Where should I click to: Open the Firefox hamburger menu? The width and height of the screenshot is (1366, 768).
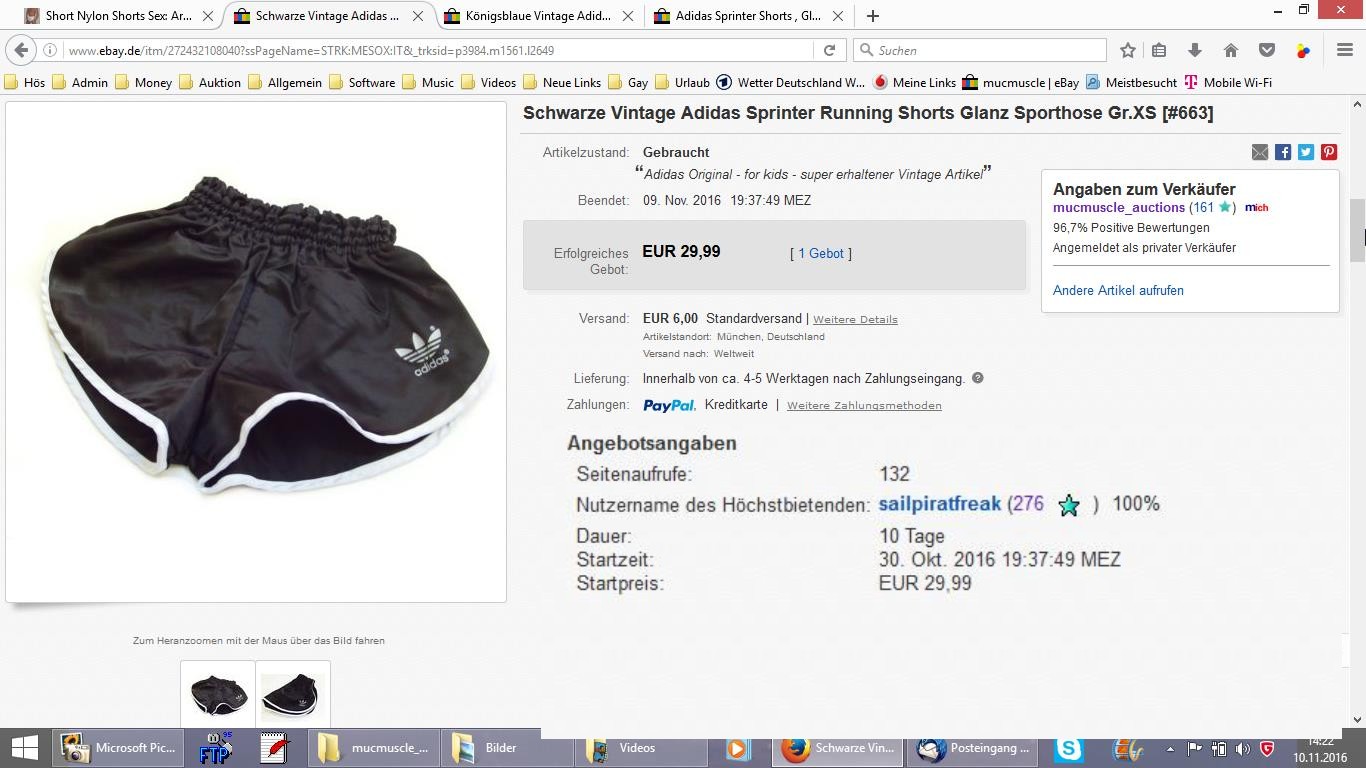[x=1345, y=50]
